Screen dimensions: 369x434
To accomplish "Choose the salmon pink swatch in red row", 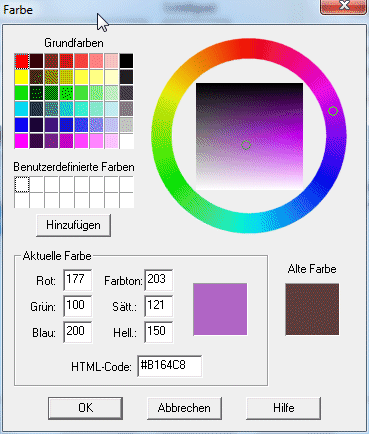I will (x=96, y=61).
